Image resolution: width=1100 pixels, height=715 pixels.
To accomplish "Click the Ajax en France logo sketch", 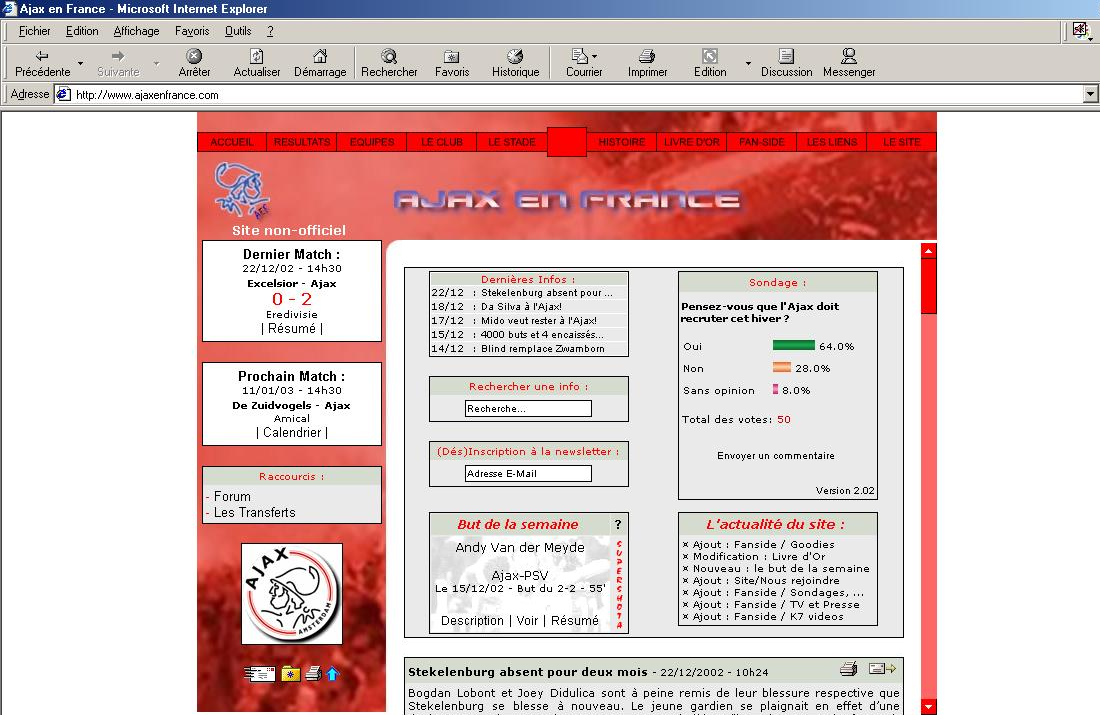I will (242, 191).
